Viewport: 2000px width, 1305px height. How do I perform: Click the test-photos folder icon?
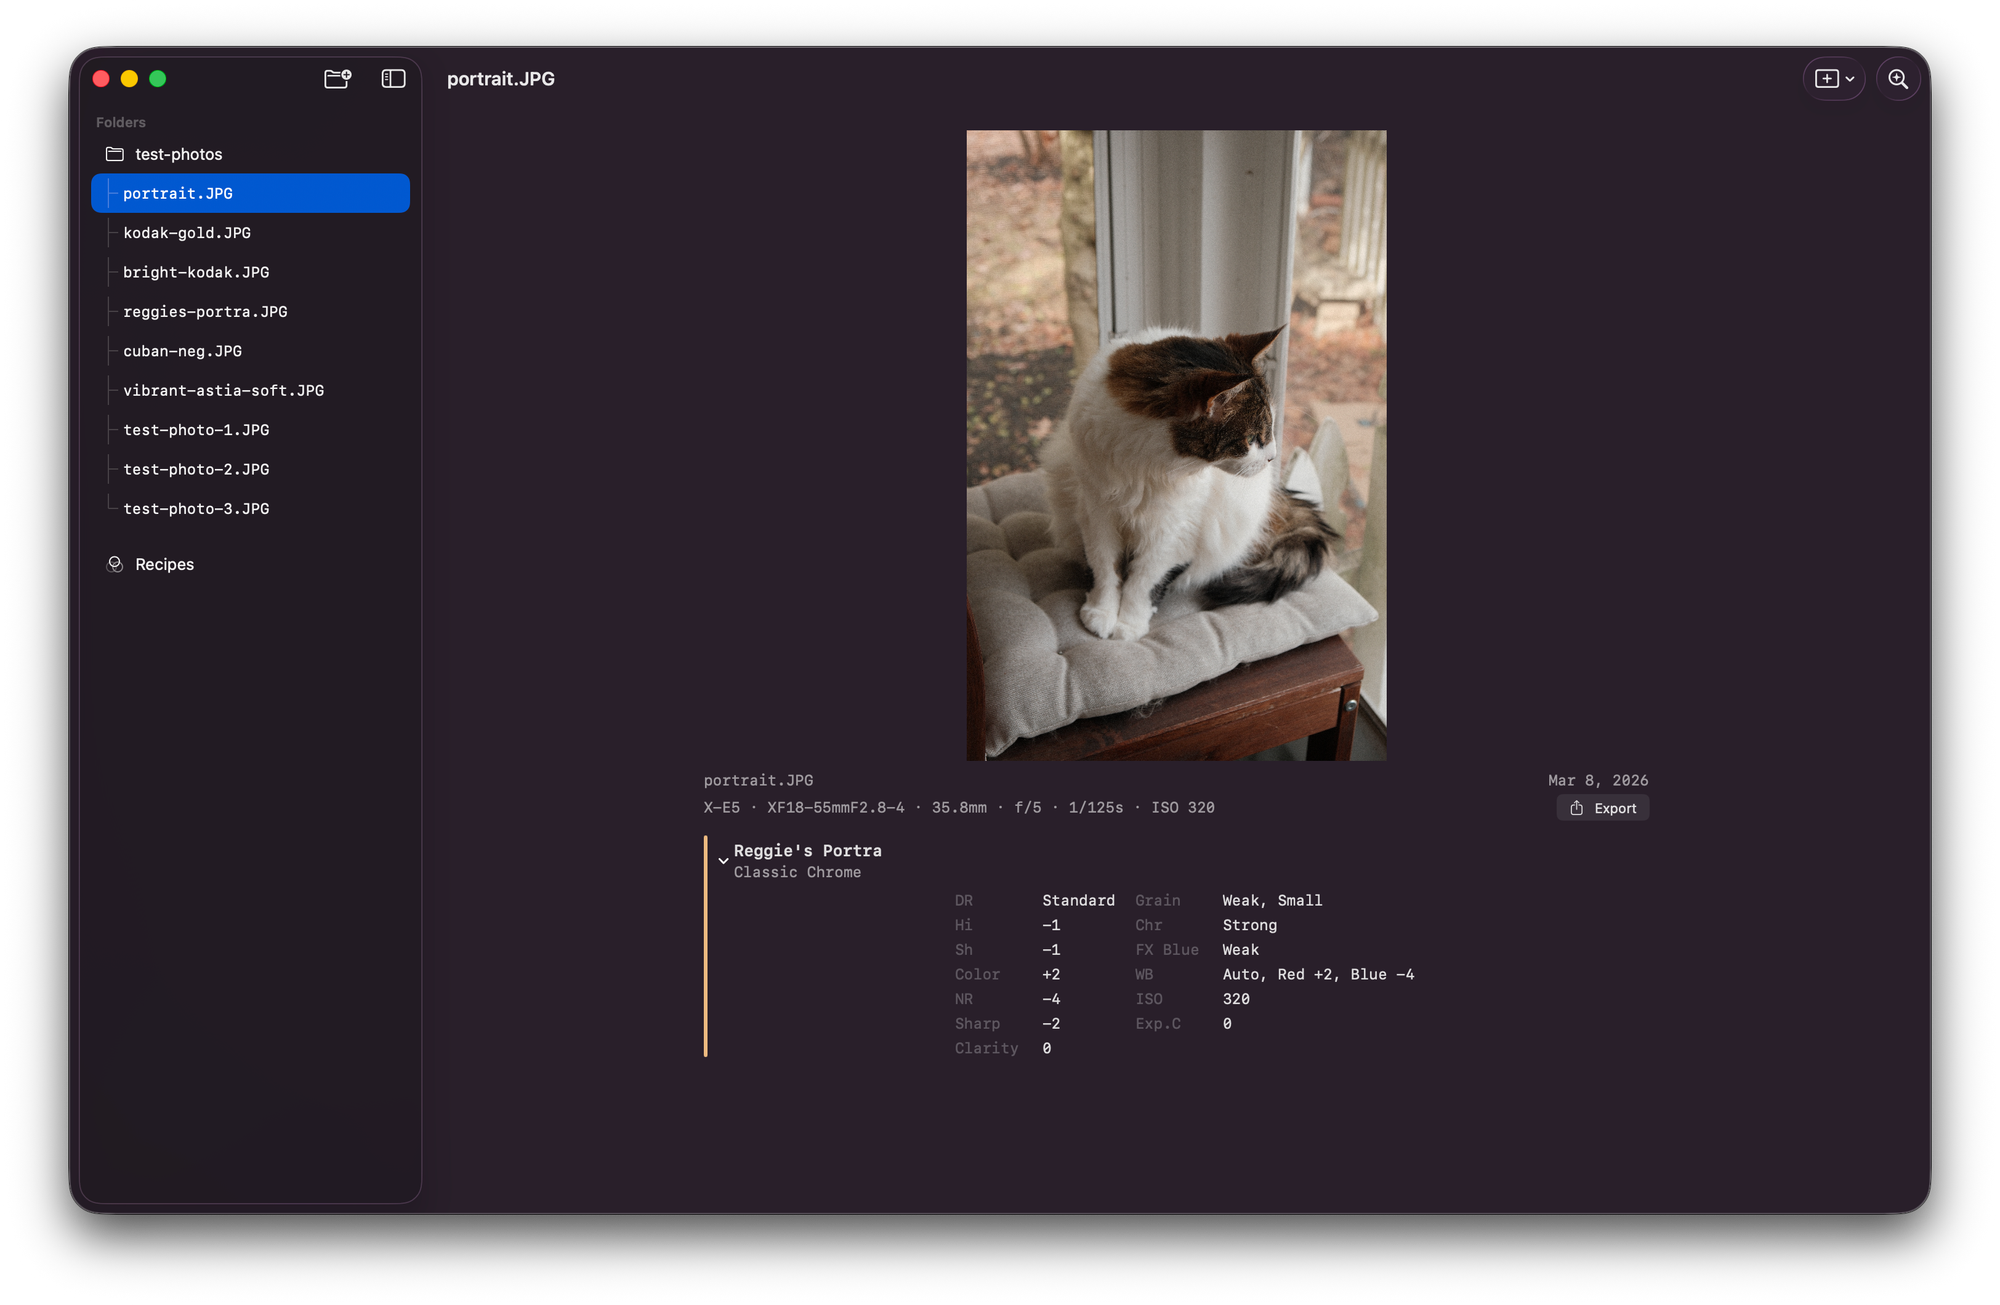pos(115,154)
